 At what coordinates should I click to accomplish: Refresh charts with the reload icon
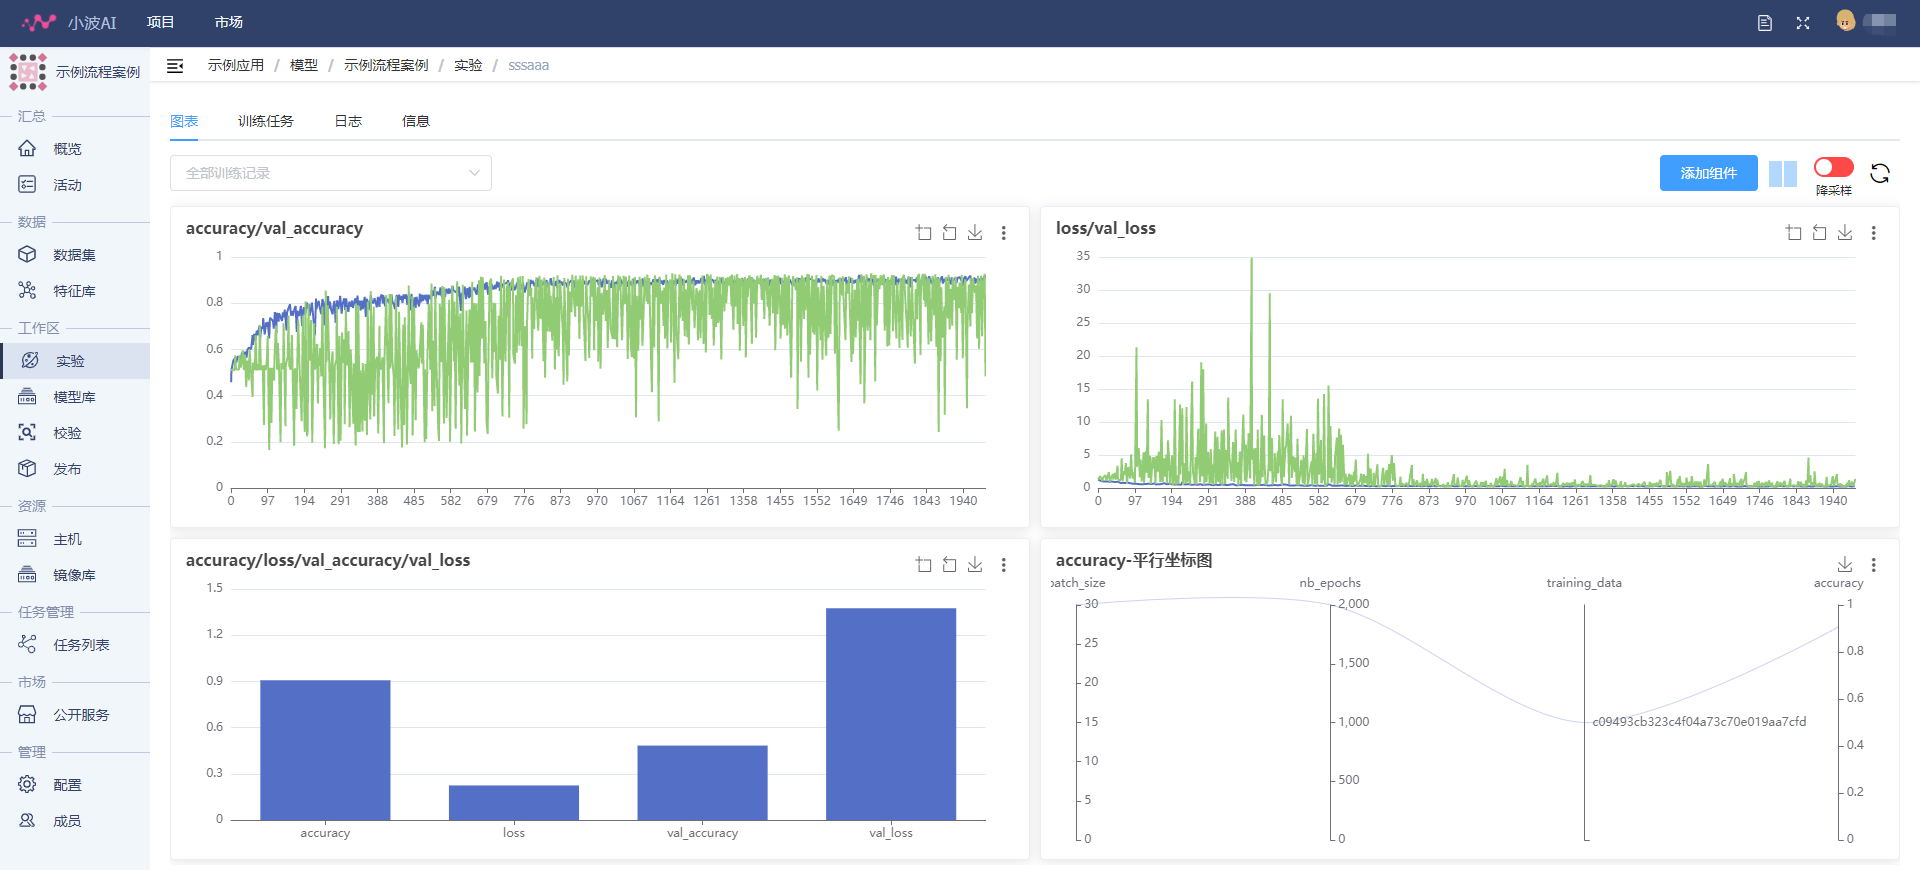coord(1880,173)
